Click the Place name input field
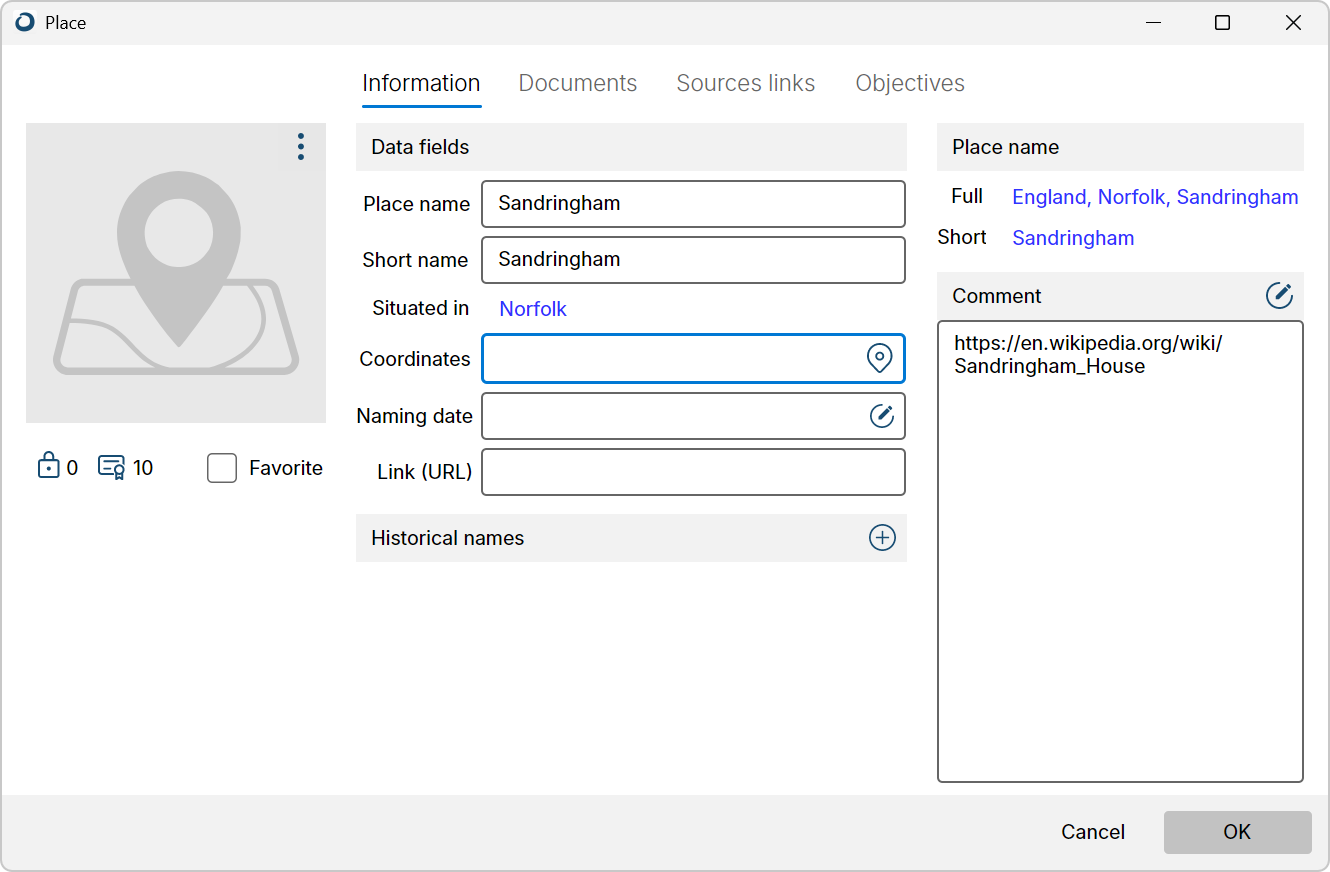The image size is (1330, 872). (693, 204)
